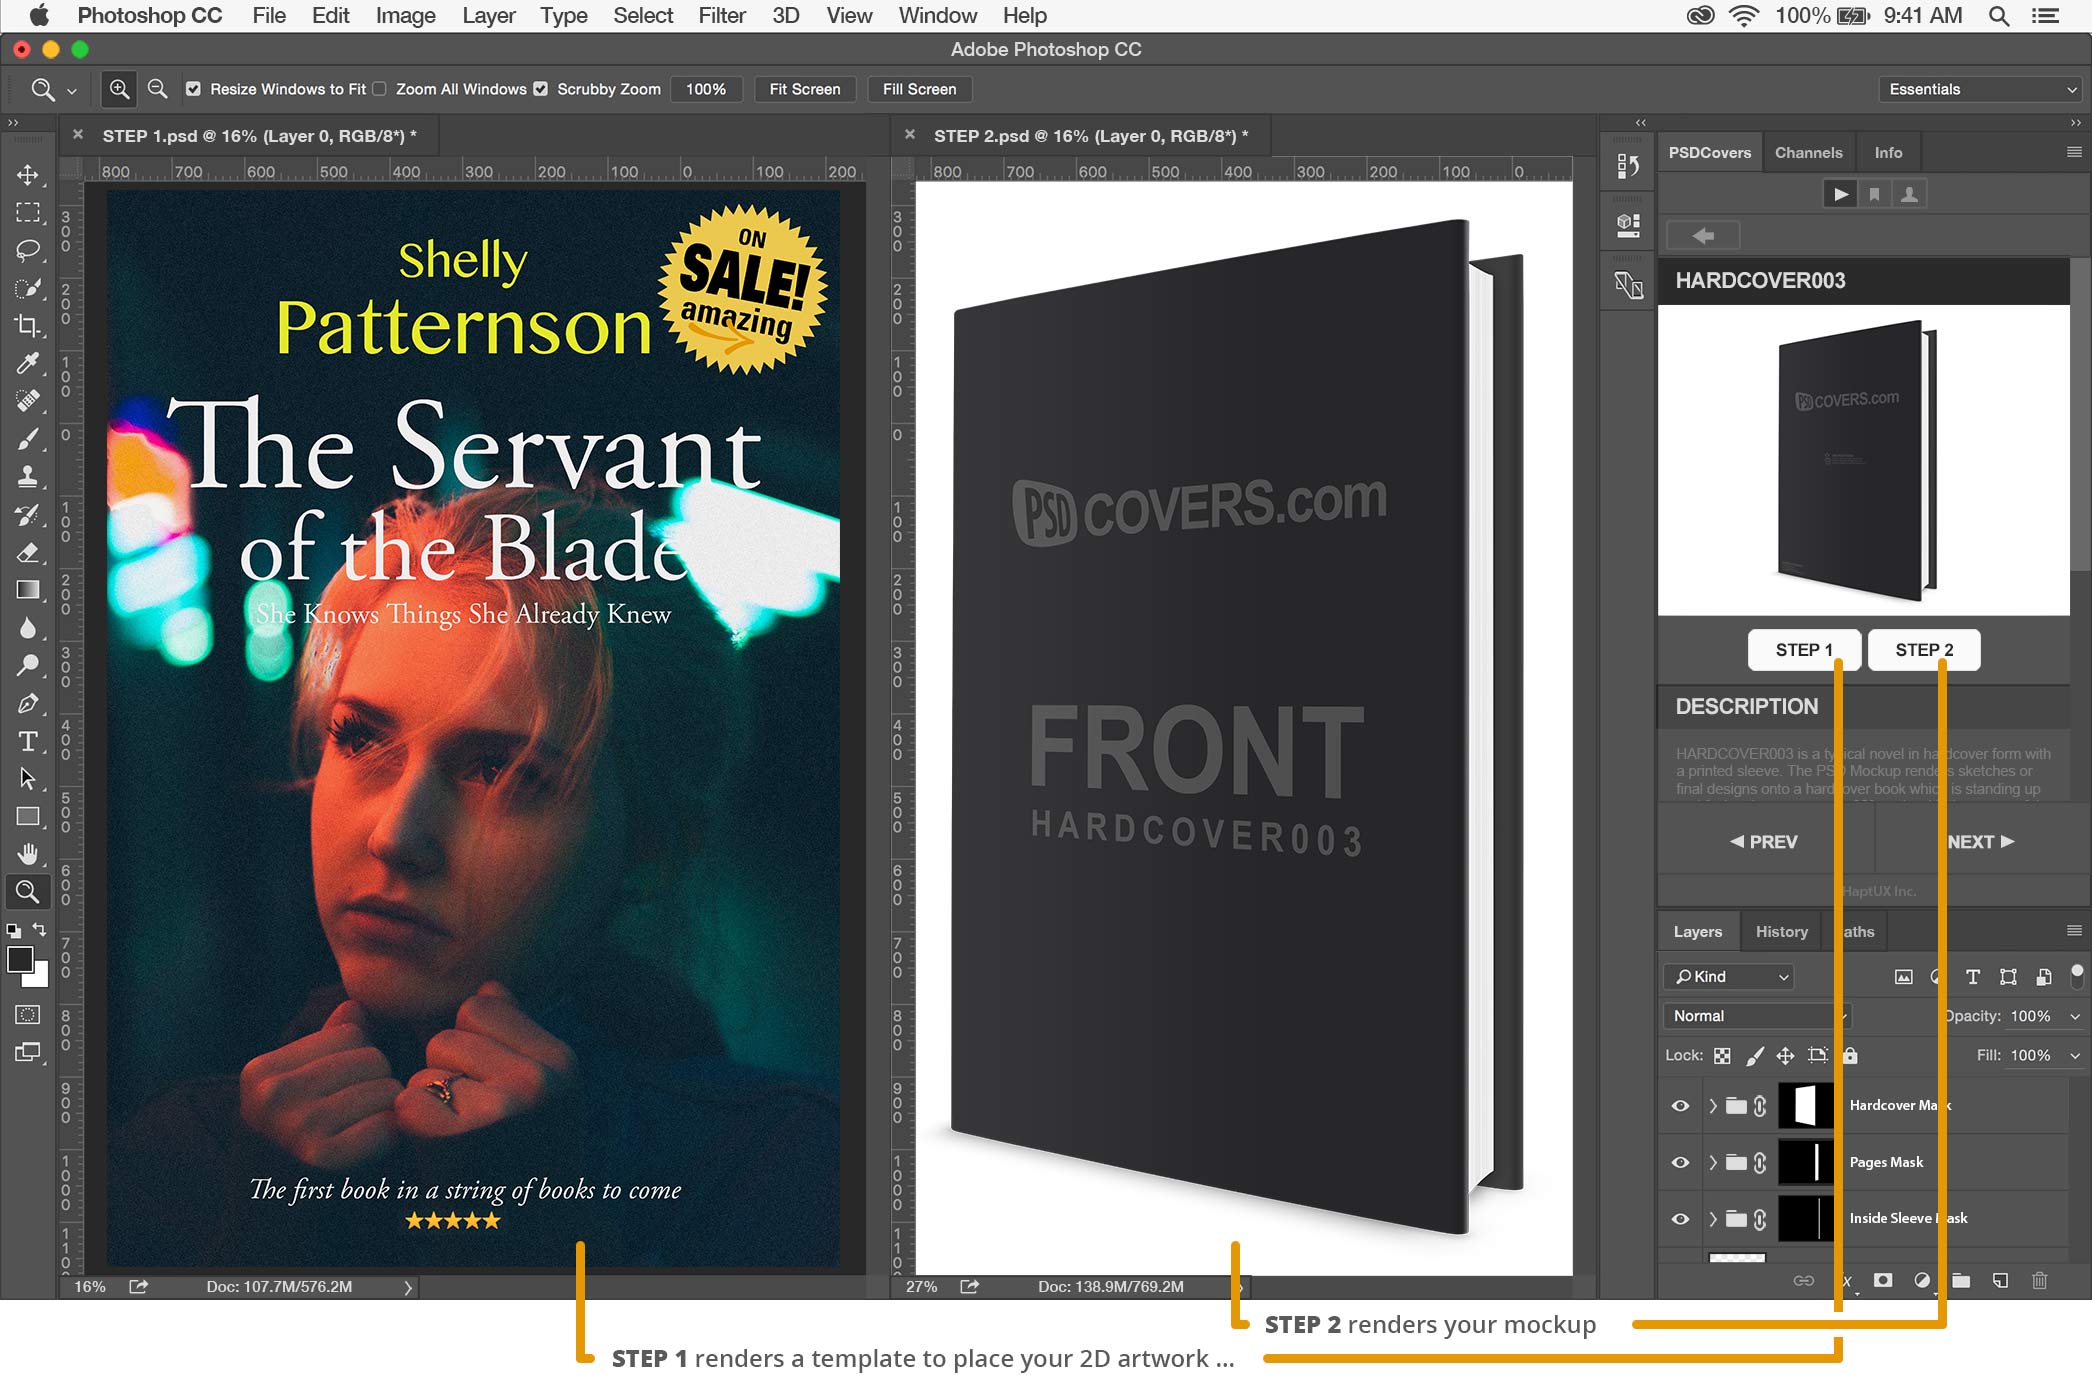Uncheck Resize Windows to Fit
Image resolution: width=2092 pixels, height=1380 pixels.
tap(193, 89)
